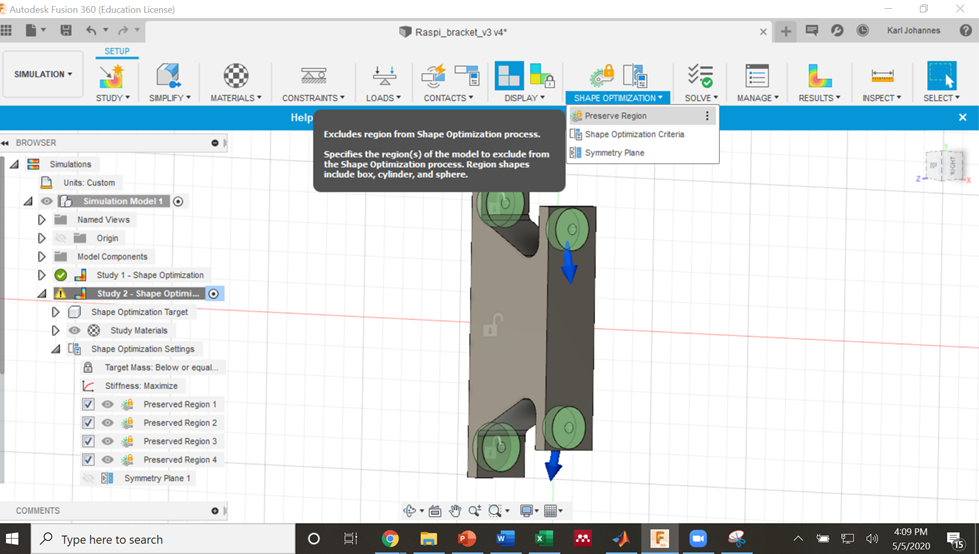The height and width of the screenshot is (554, 979).
Task: Click the Save icon
Action: (x=66, y=30)
